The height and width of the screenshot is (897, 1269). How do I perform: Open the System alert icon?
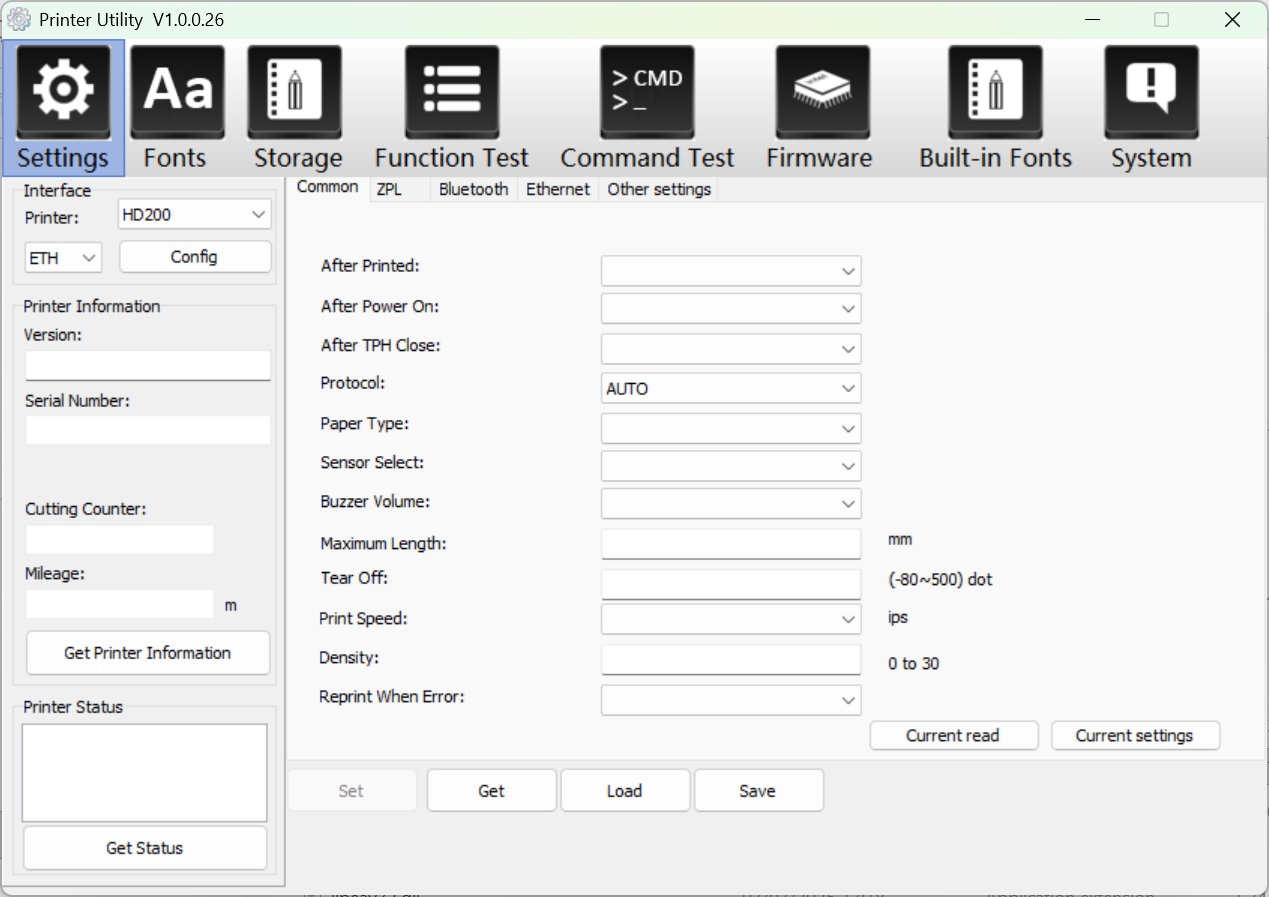point(1151,92)
